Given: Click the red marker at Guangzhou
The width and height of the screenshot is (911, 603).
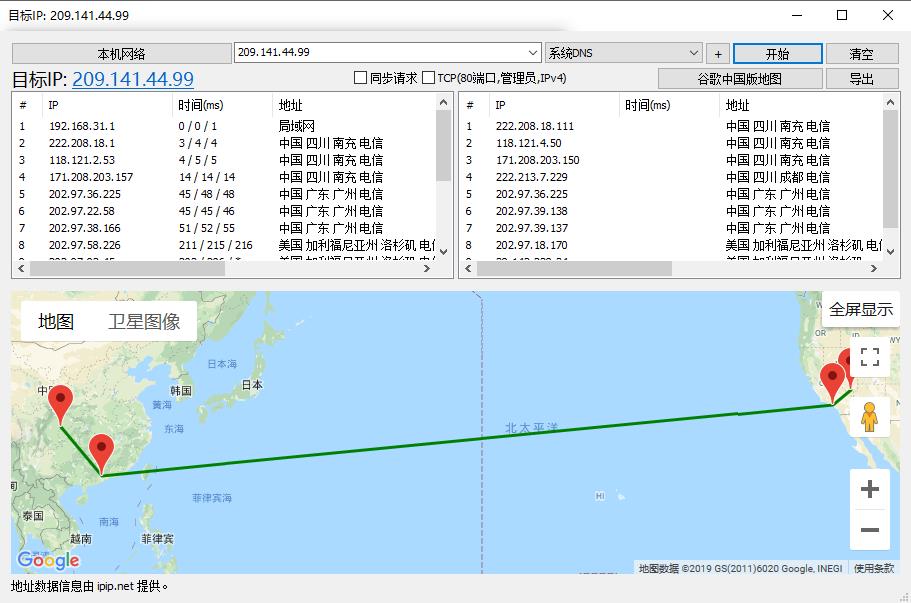Looking at the screenshot, I should (101, 452).
